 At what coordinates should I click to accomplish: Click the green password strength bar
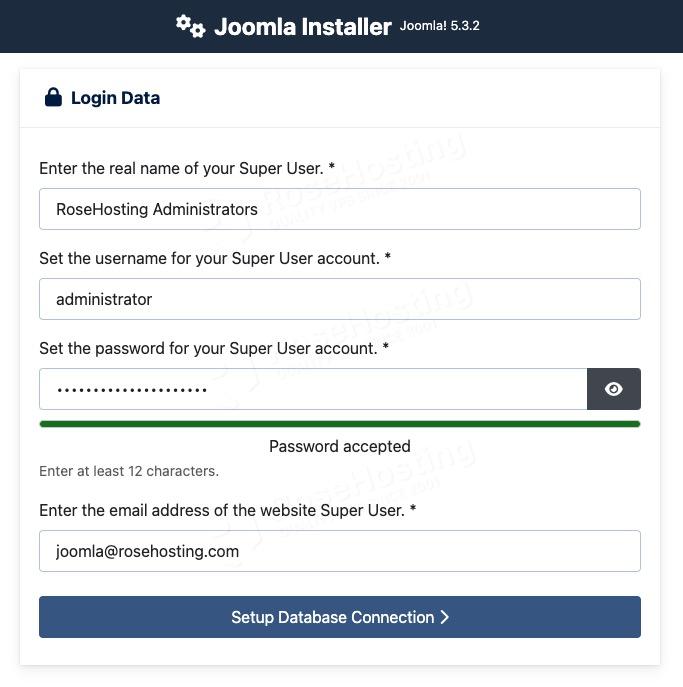point(340,424)
